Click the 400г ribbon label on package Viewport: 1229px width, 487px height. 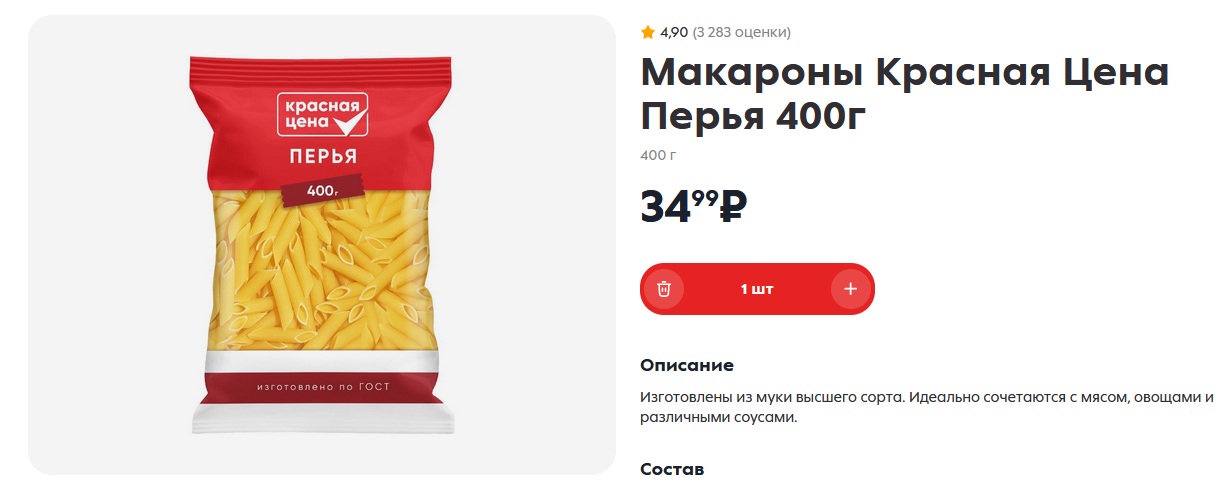(320, 190)
